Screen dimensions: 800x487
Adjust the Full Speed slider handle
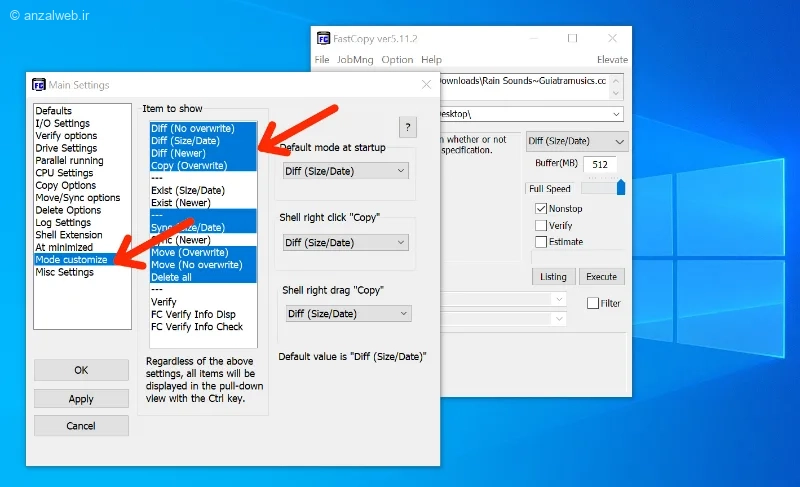[620, 187]
